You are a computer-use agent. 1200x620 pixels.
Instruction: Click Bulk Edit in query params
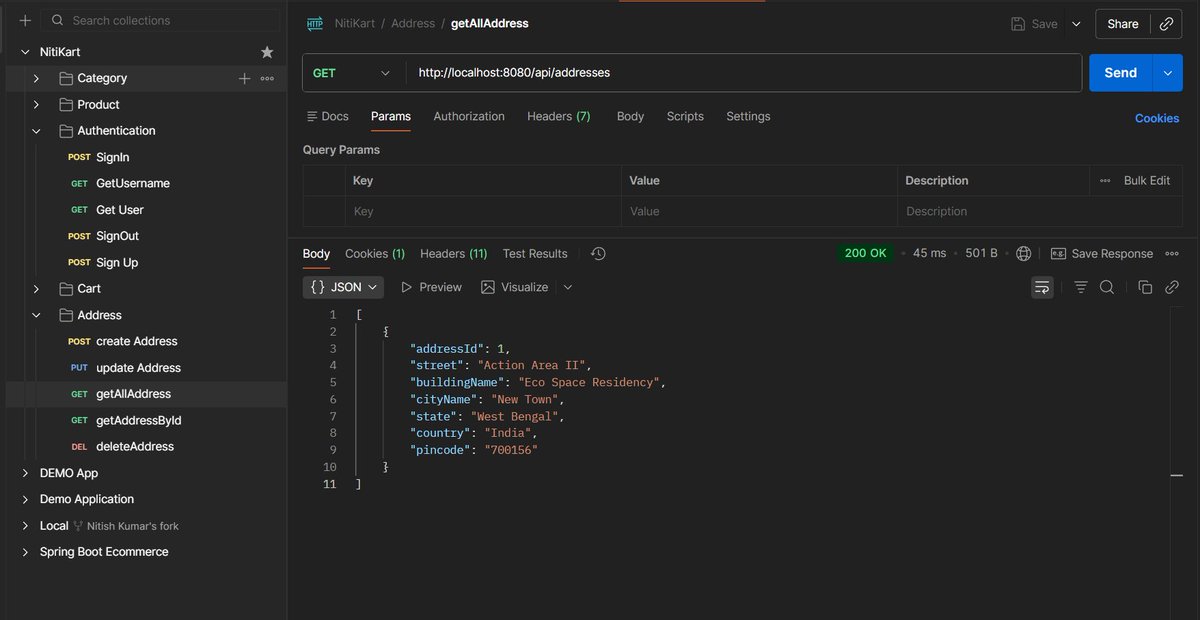coord(1147,181)
